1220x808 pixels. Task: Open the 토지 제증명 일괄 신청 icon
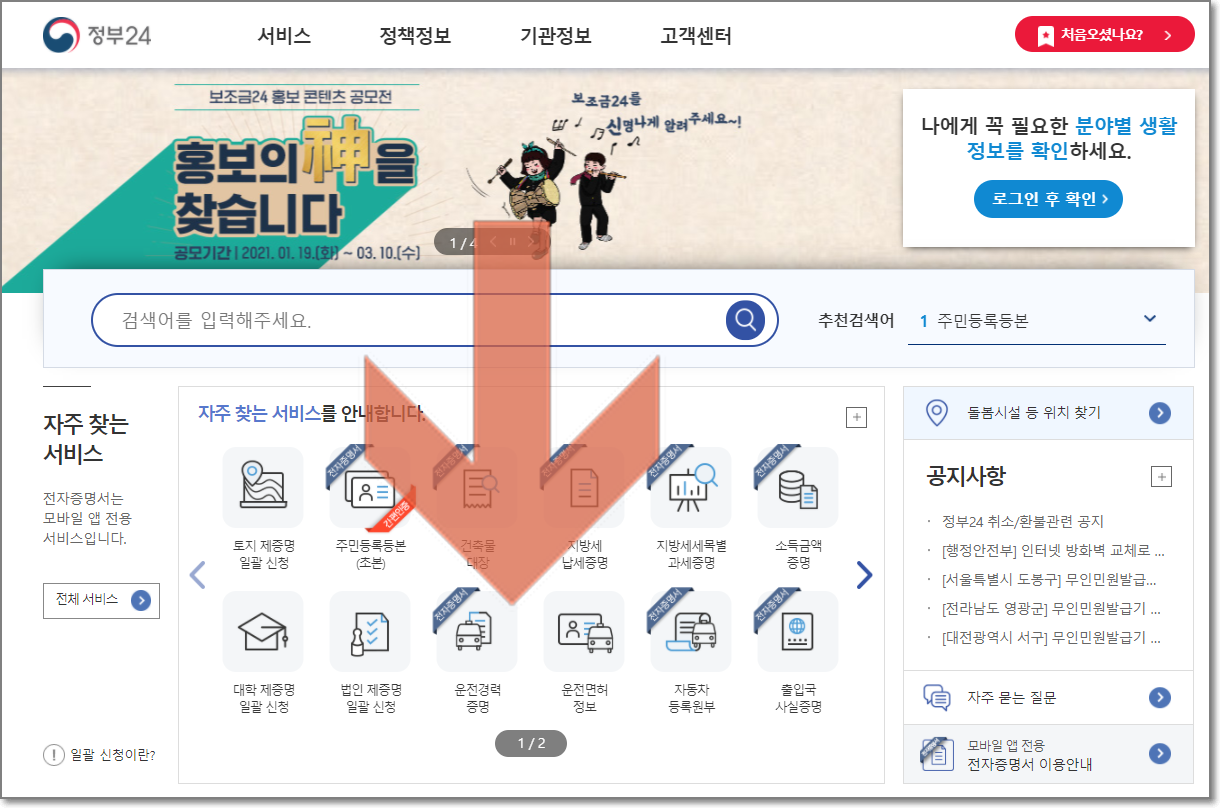click(263, 487)
